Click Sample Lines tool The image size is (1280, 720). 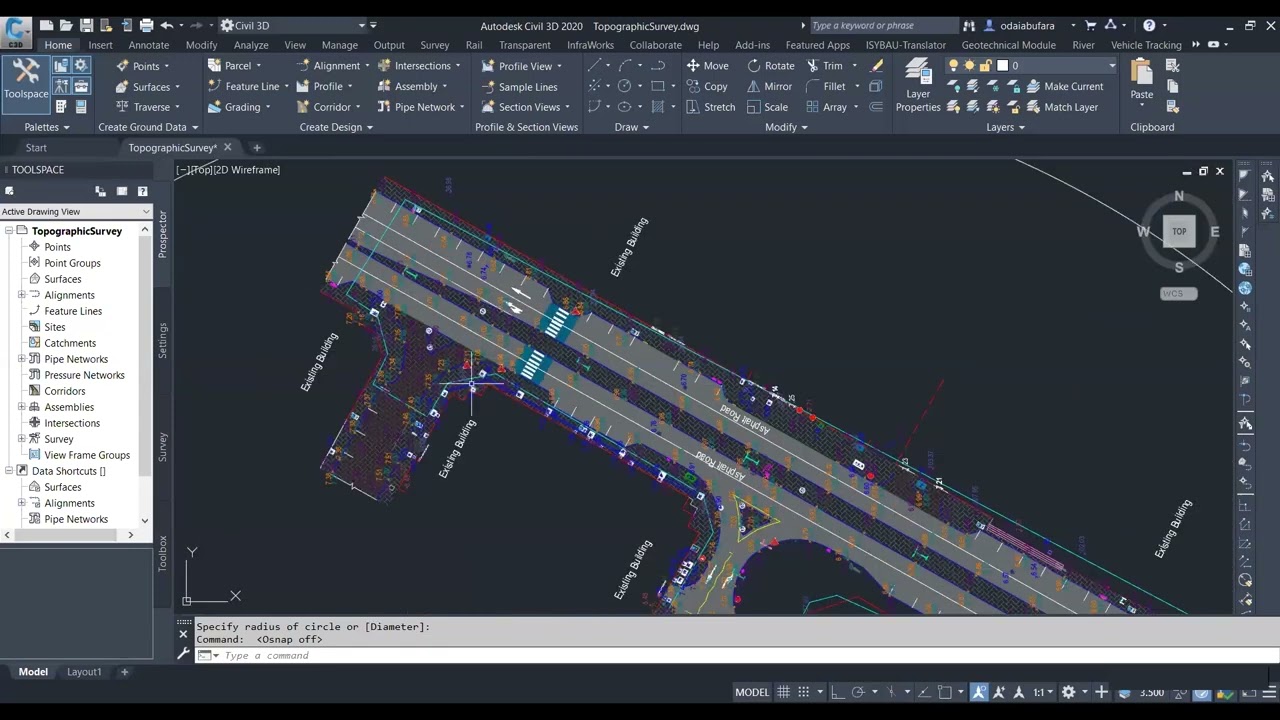519,87
